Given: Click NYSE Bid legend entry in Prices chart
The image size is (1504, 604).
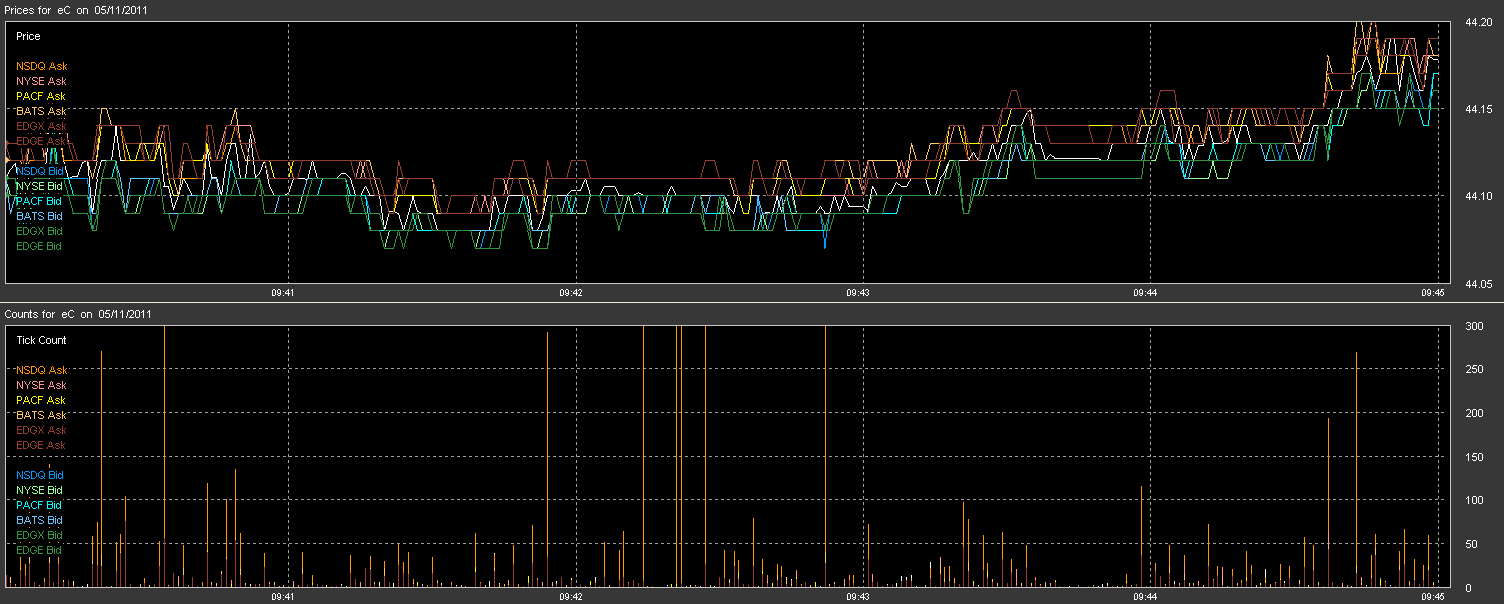Looking at the screenshot, I should (x=39, y=186).
